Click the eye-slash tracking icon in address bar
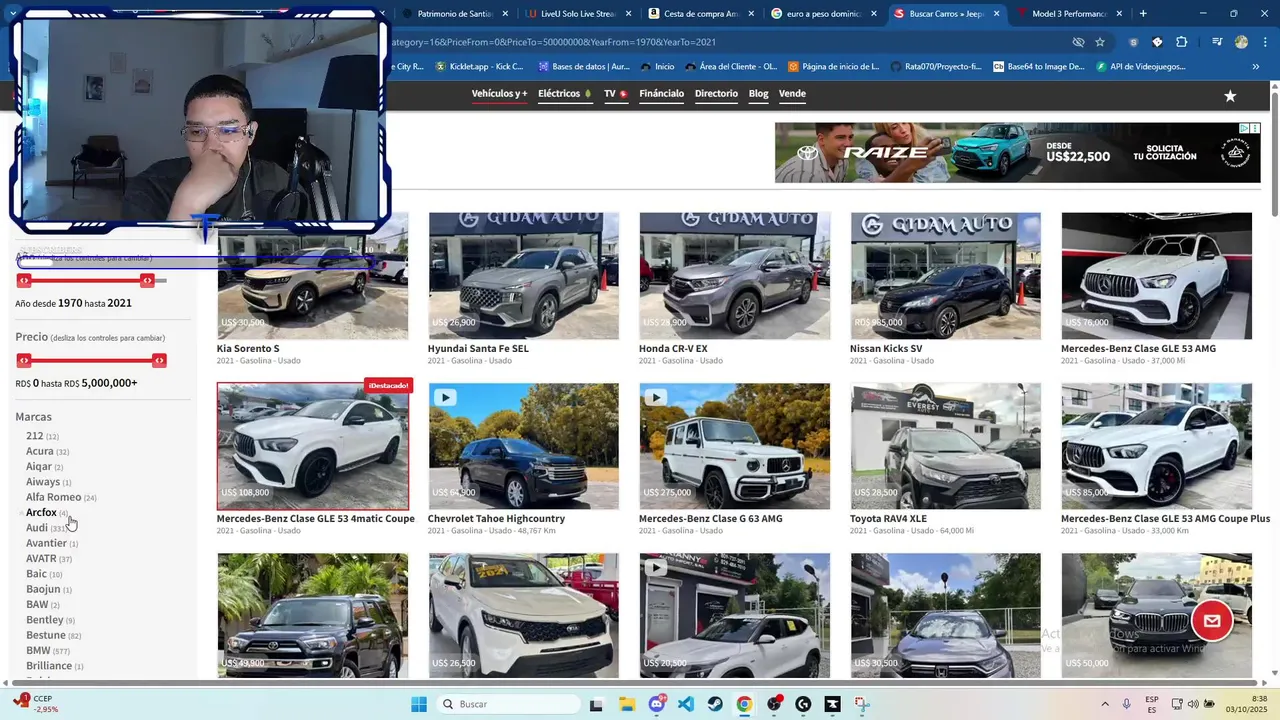This screenshot has width=1280, height=720. (1078, 42)
